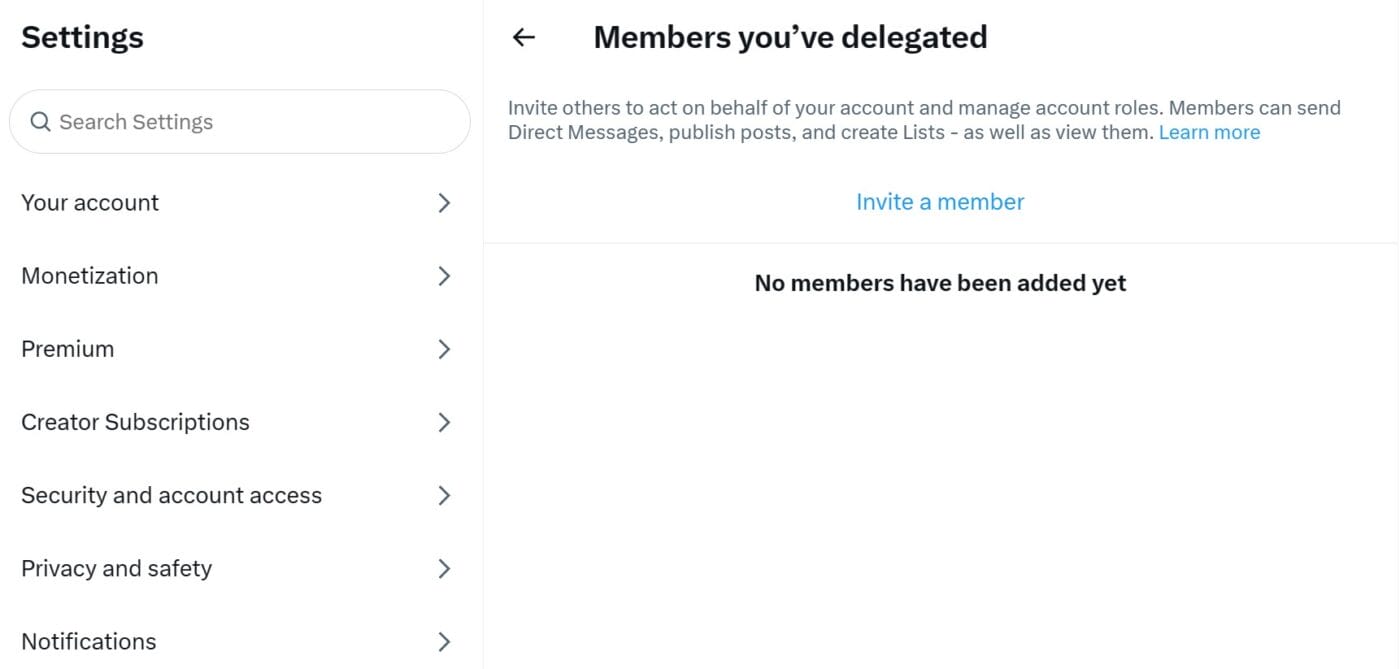The width and height of the screenshot is (1400, 669).
Task: Click the search magnifier icon
Action: [x=40, y=122]
